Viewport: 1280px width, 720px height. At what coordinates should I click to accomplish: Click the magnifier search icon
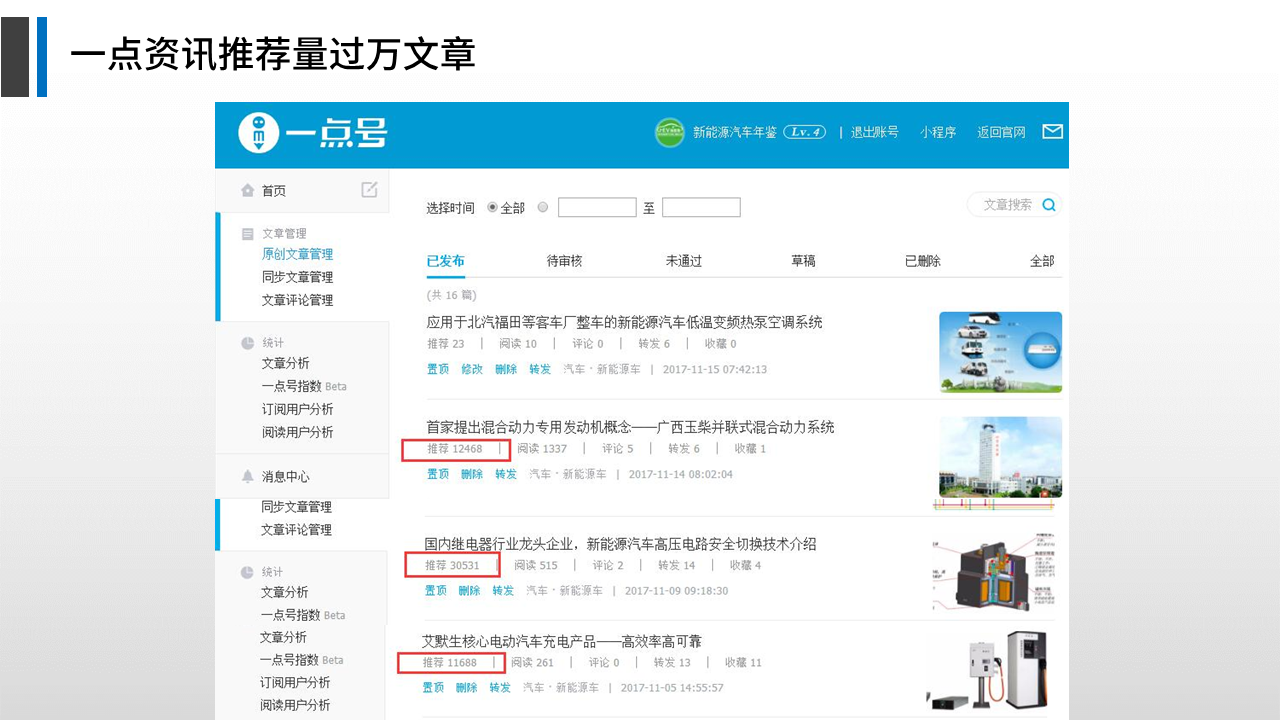click(1049, 205)
